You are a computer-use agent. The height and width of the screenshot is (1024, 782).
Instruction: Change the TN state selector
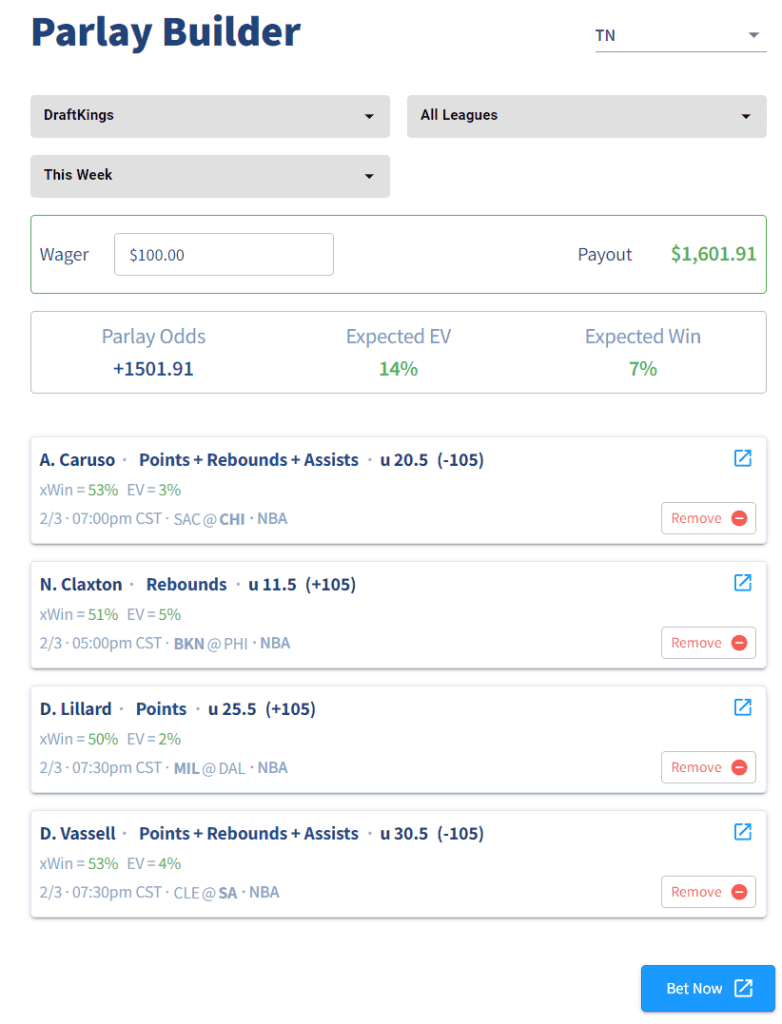678,36
